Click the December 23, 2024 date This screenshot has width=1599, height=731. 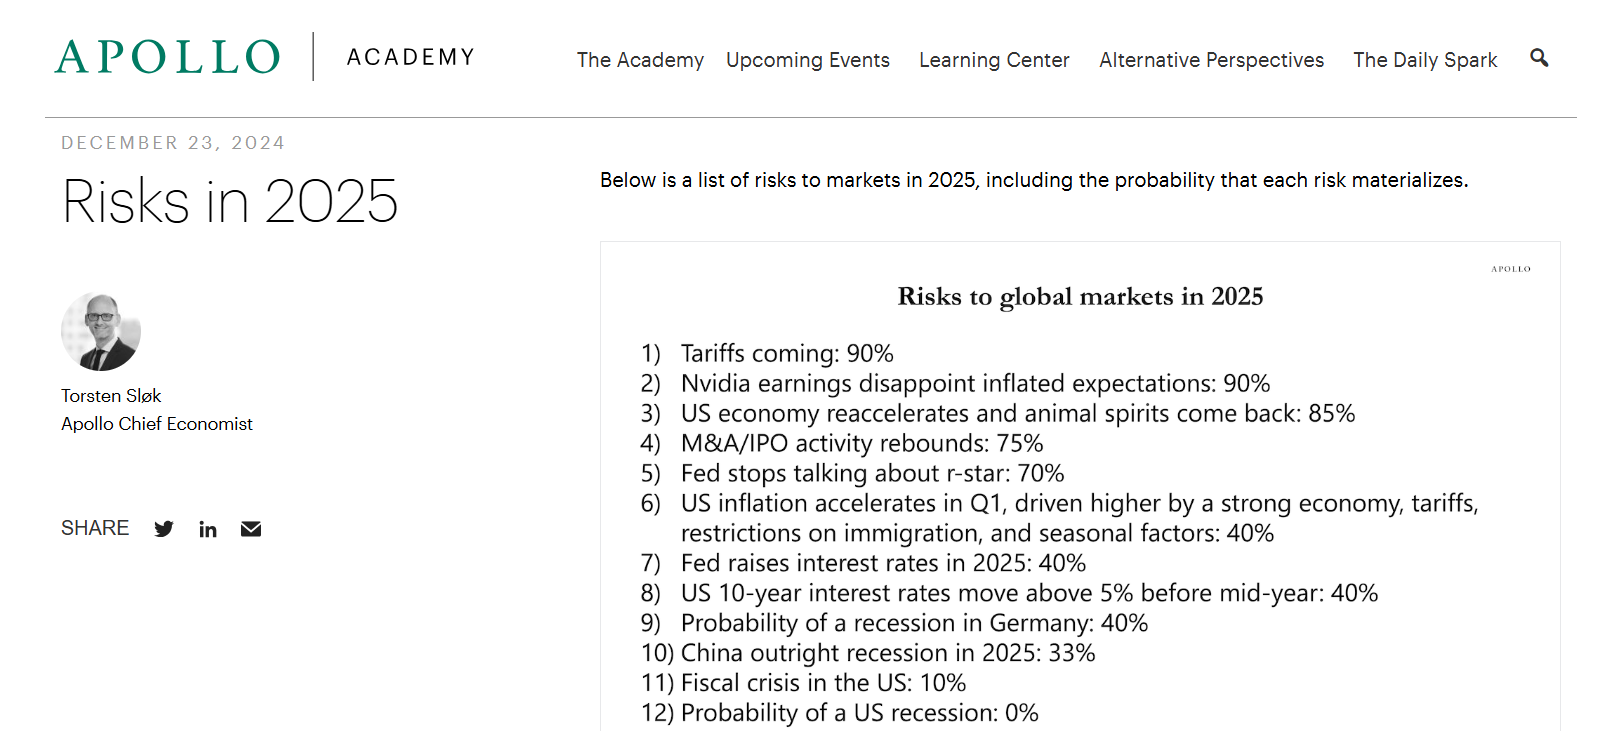[172, 142]
